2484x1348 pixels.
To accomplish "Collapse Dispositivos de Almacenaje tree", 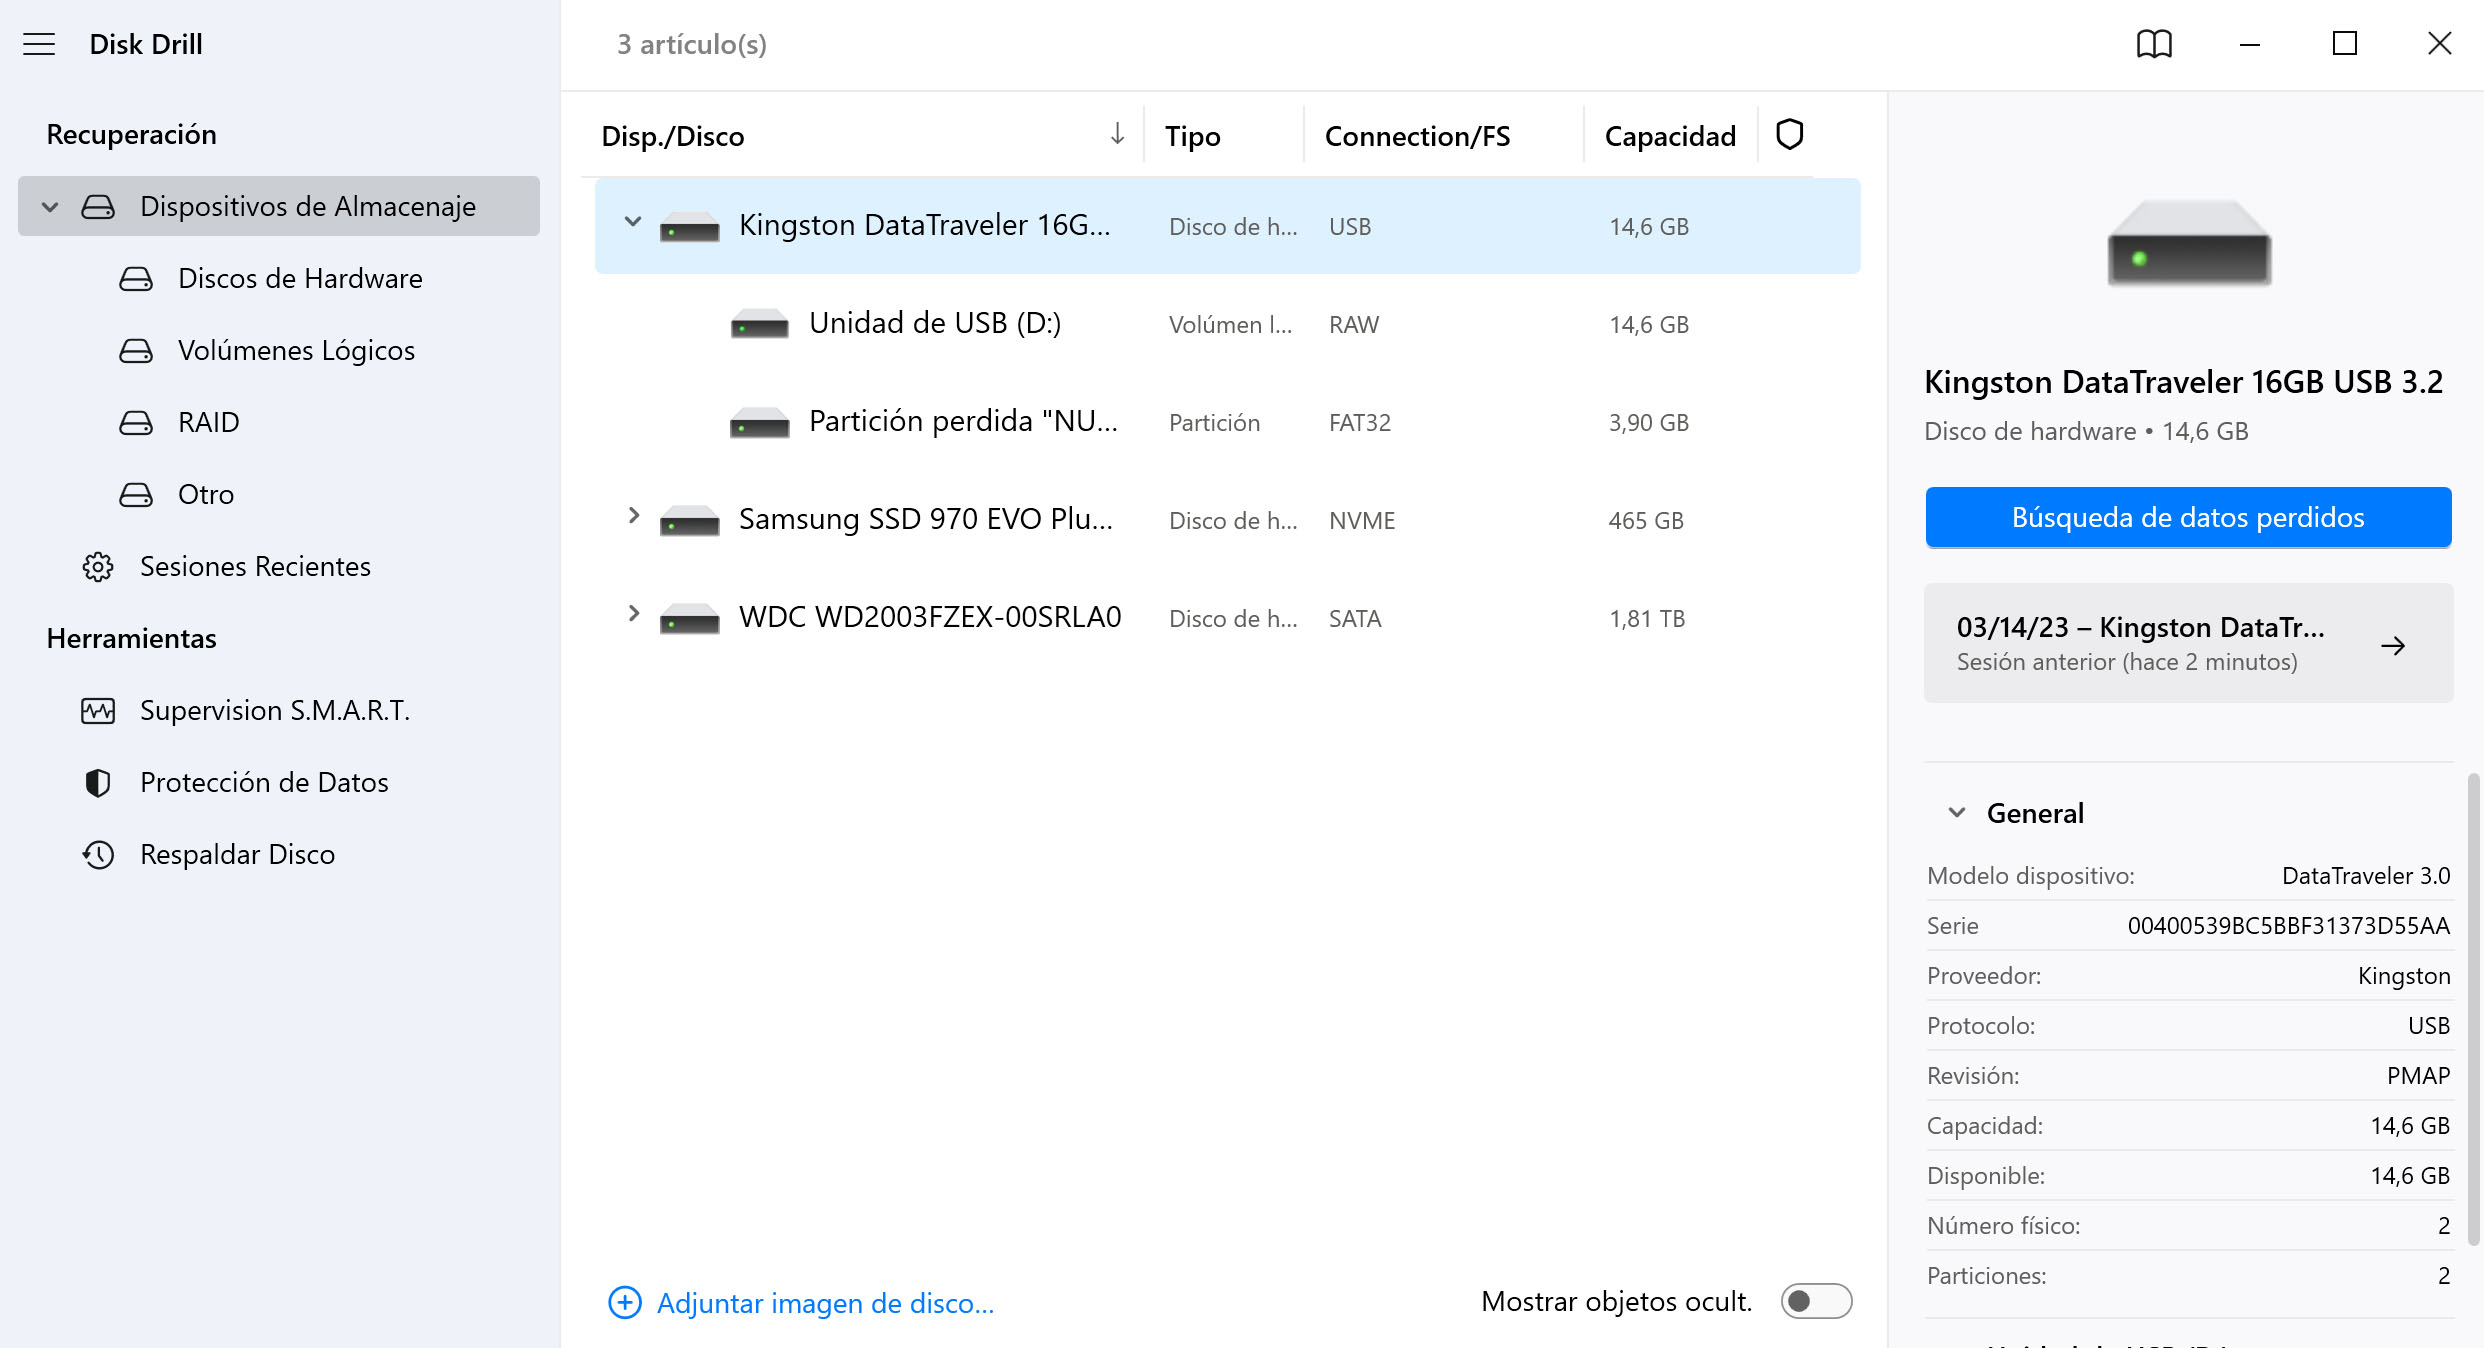I will [x=50, y=207].
